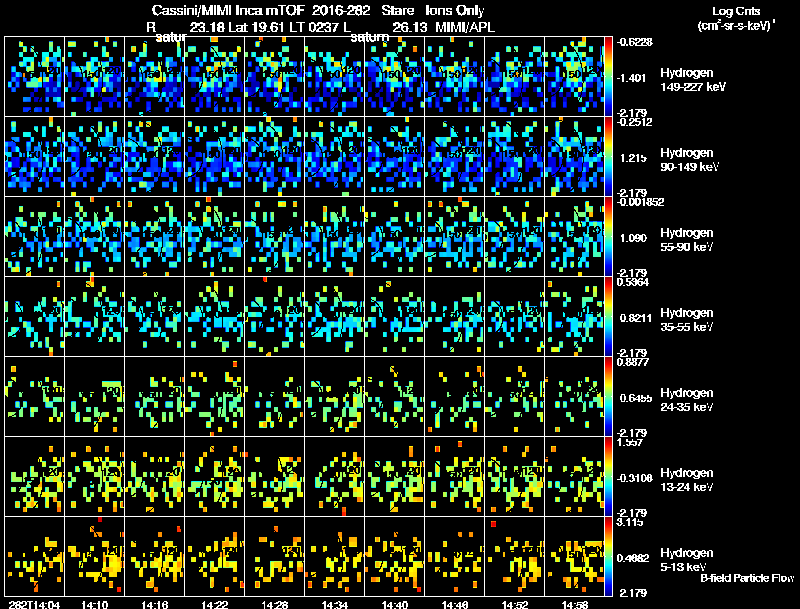Click the color bar beside Hydrogen 55-90 keV
The height and width of the screenshot is (609, 800).
[608, 237]
